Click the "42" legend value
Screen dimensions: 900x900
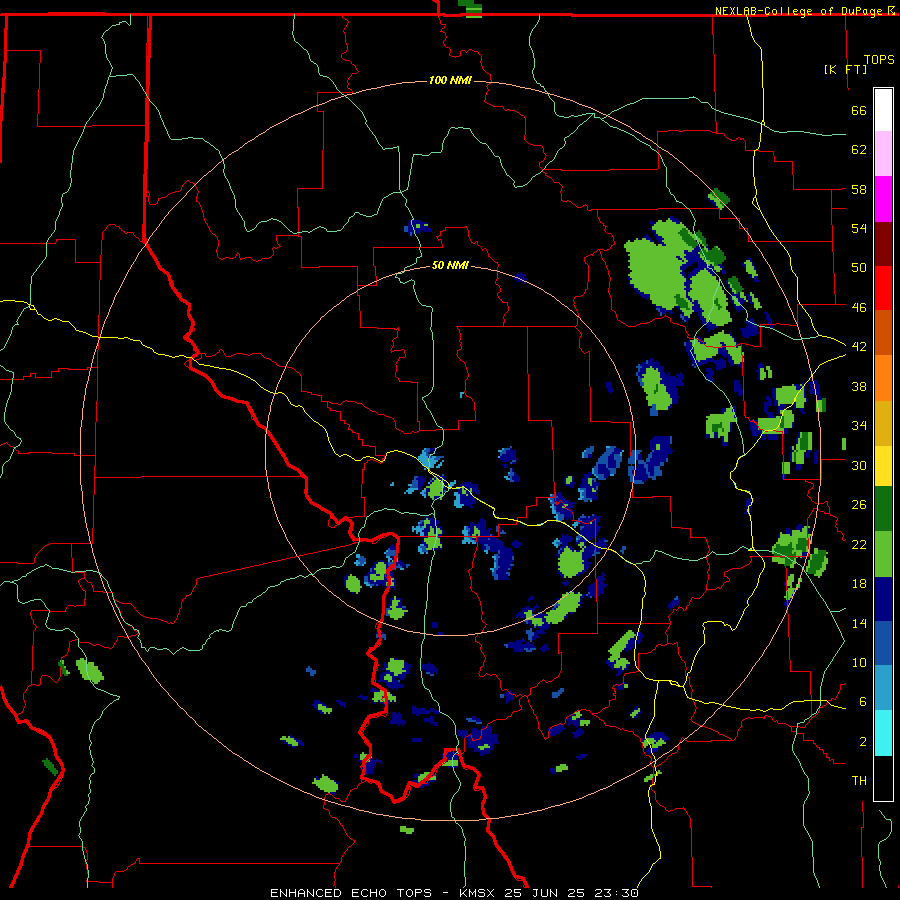click(x=859, y=346)
